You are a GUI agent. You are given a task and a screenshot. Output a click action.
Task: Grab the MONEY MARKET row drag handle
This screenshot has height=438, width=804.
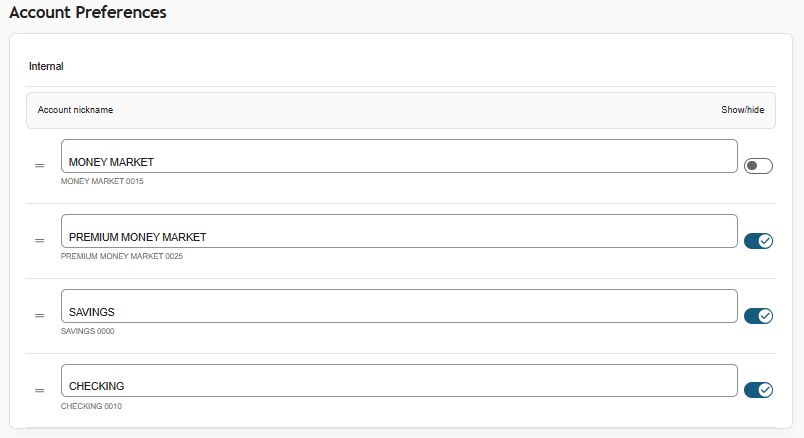pyautogui.click(x=40, y=166)
